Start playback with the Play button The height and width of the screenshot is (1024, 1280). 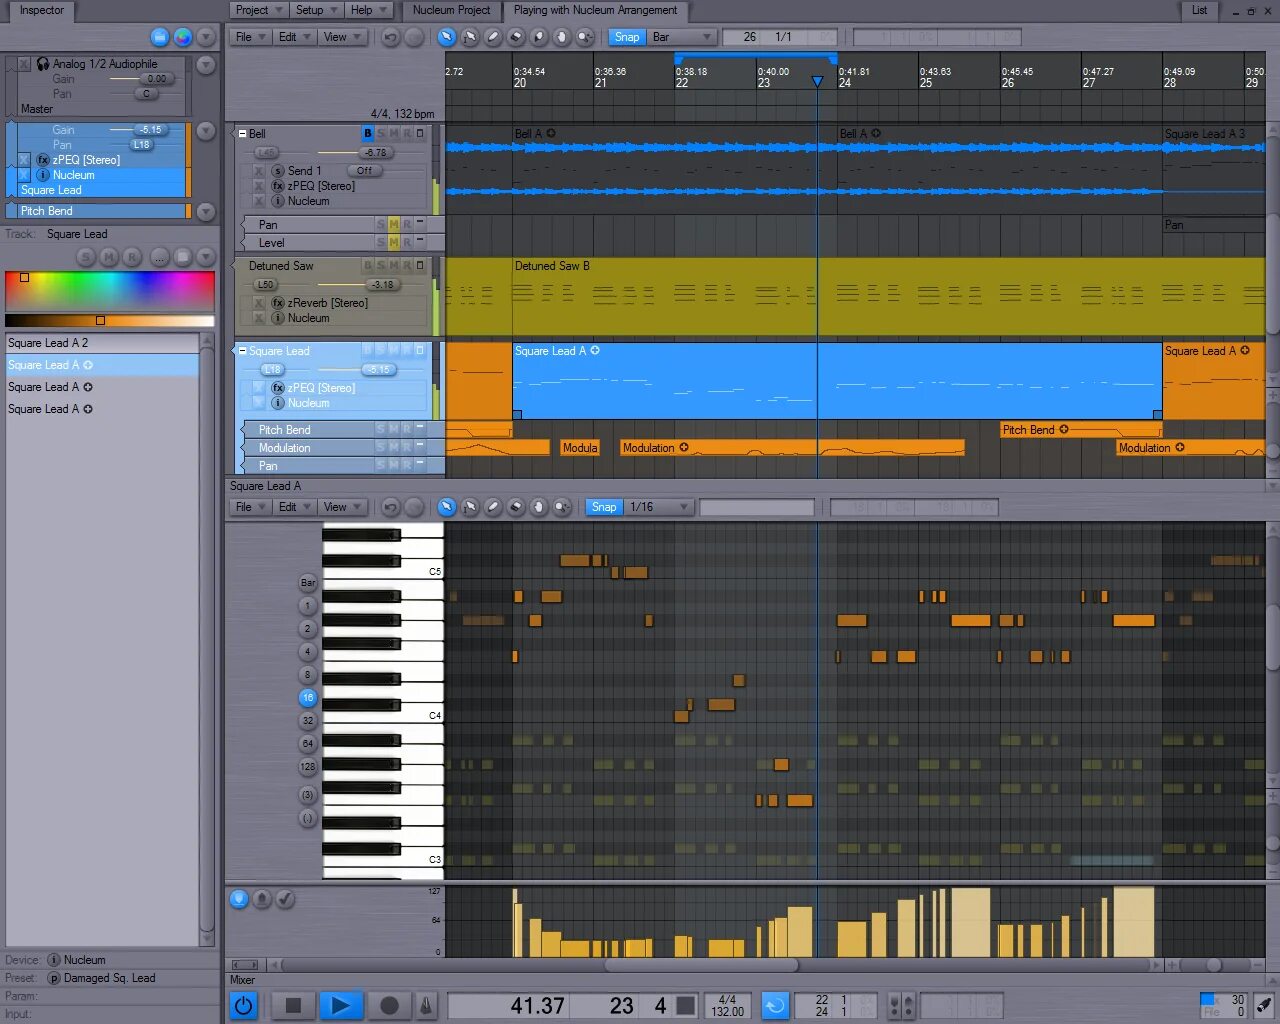341,1006
